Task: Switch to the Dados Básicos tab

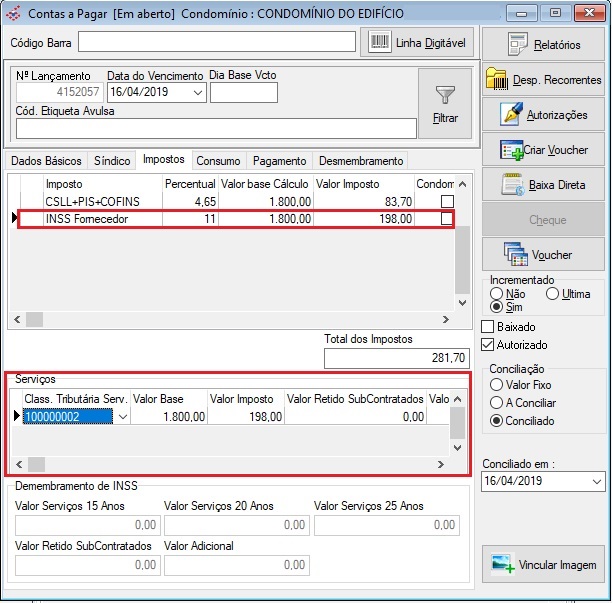Action: (46, 161)
